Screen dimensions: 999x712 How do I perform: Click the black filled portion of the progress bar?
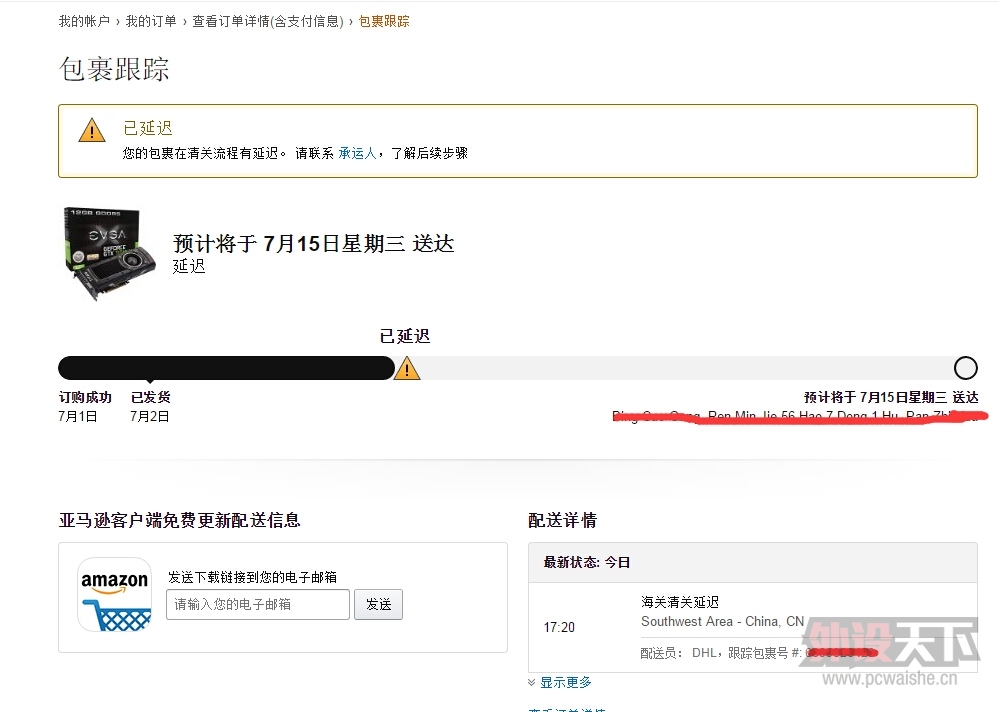(225, 368)
